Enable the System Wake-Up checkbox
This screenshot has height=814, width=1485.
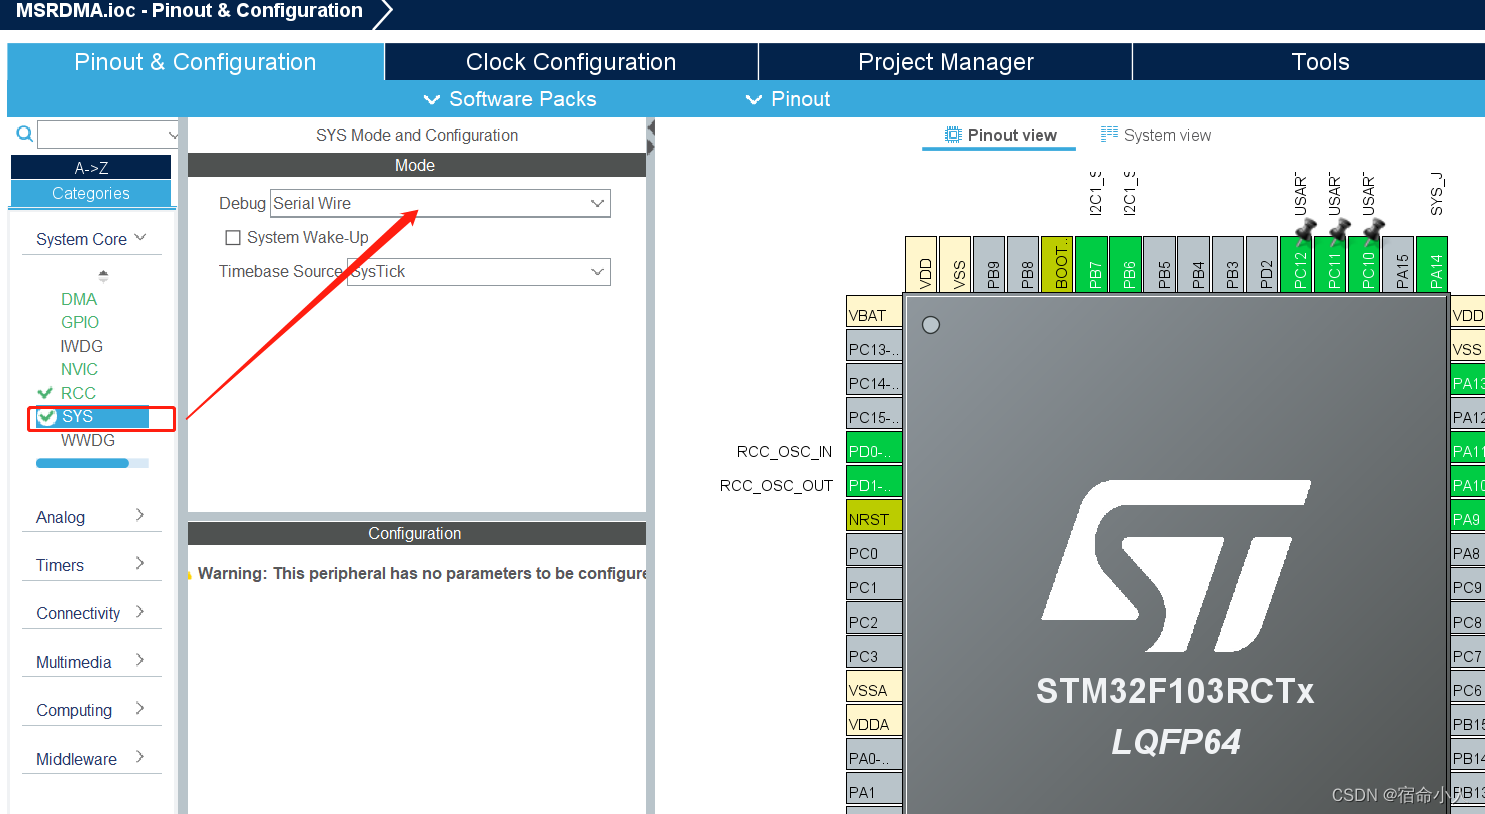coord(233,237)
